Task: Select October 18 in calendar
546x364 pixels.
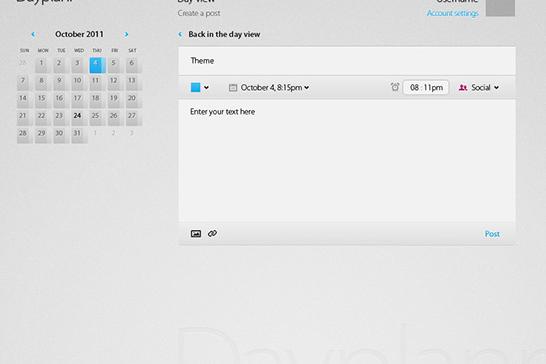Action: [97, 100]
